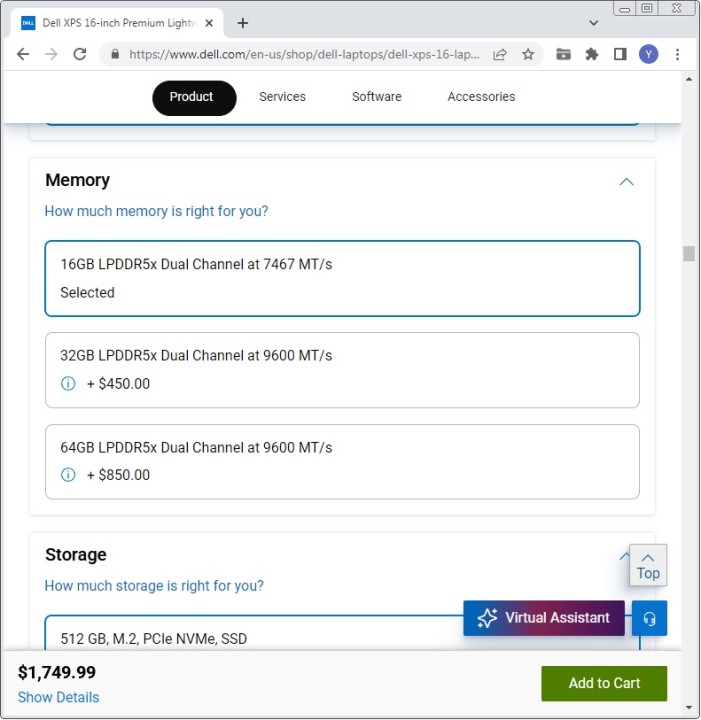Viewport: 701px width, 720px height.
Task: View site security lock info
Action: click(x=115, y=54)
